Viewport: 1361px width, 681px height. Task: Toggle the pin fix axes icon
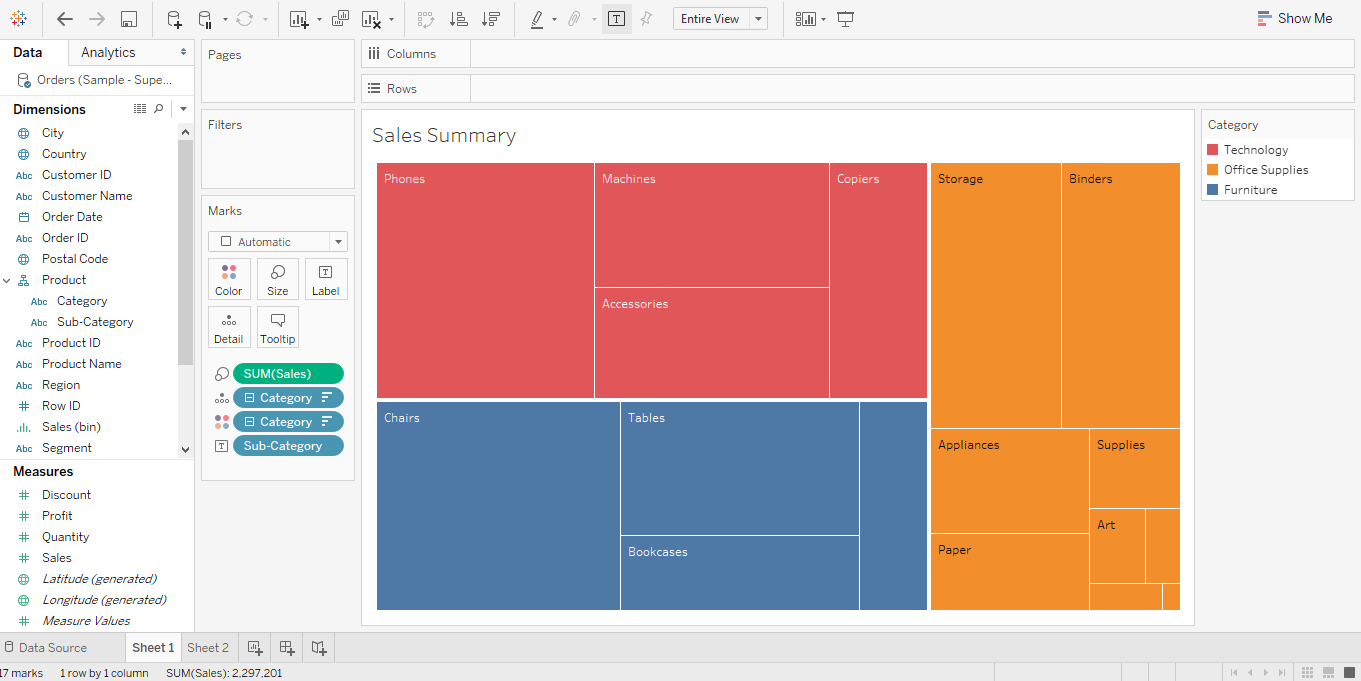point(646,19)
